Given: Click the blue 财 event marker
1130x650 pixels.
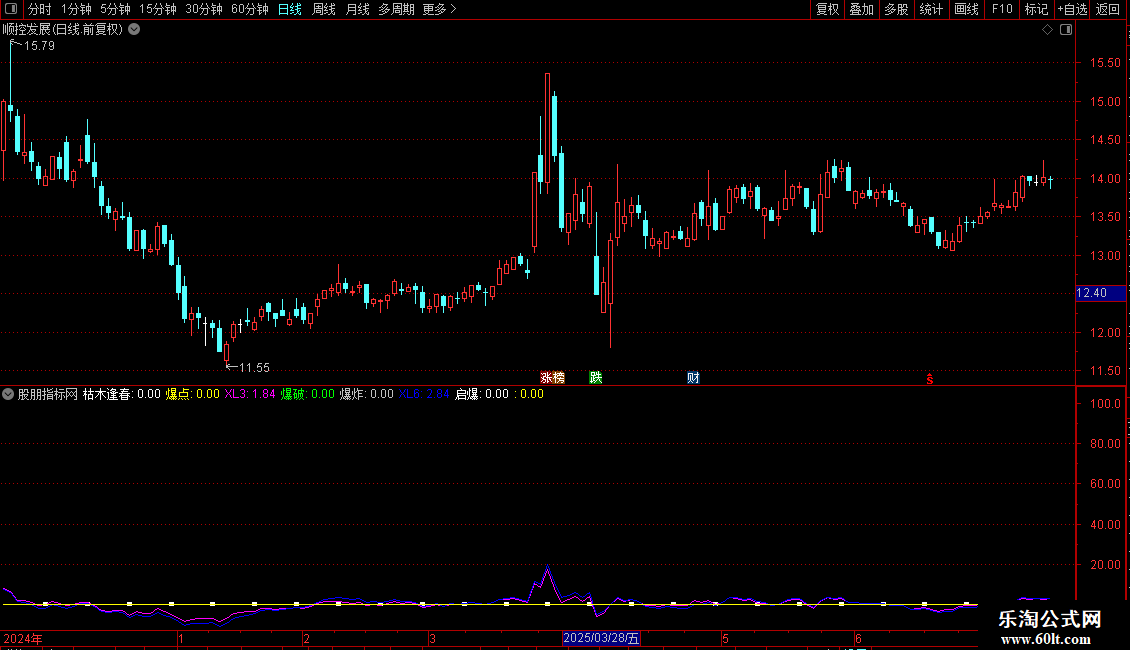Looking at the screenshot, I should coord(693,377).
